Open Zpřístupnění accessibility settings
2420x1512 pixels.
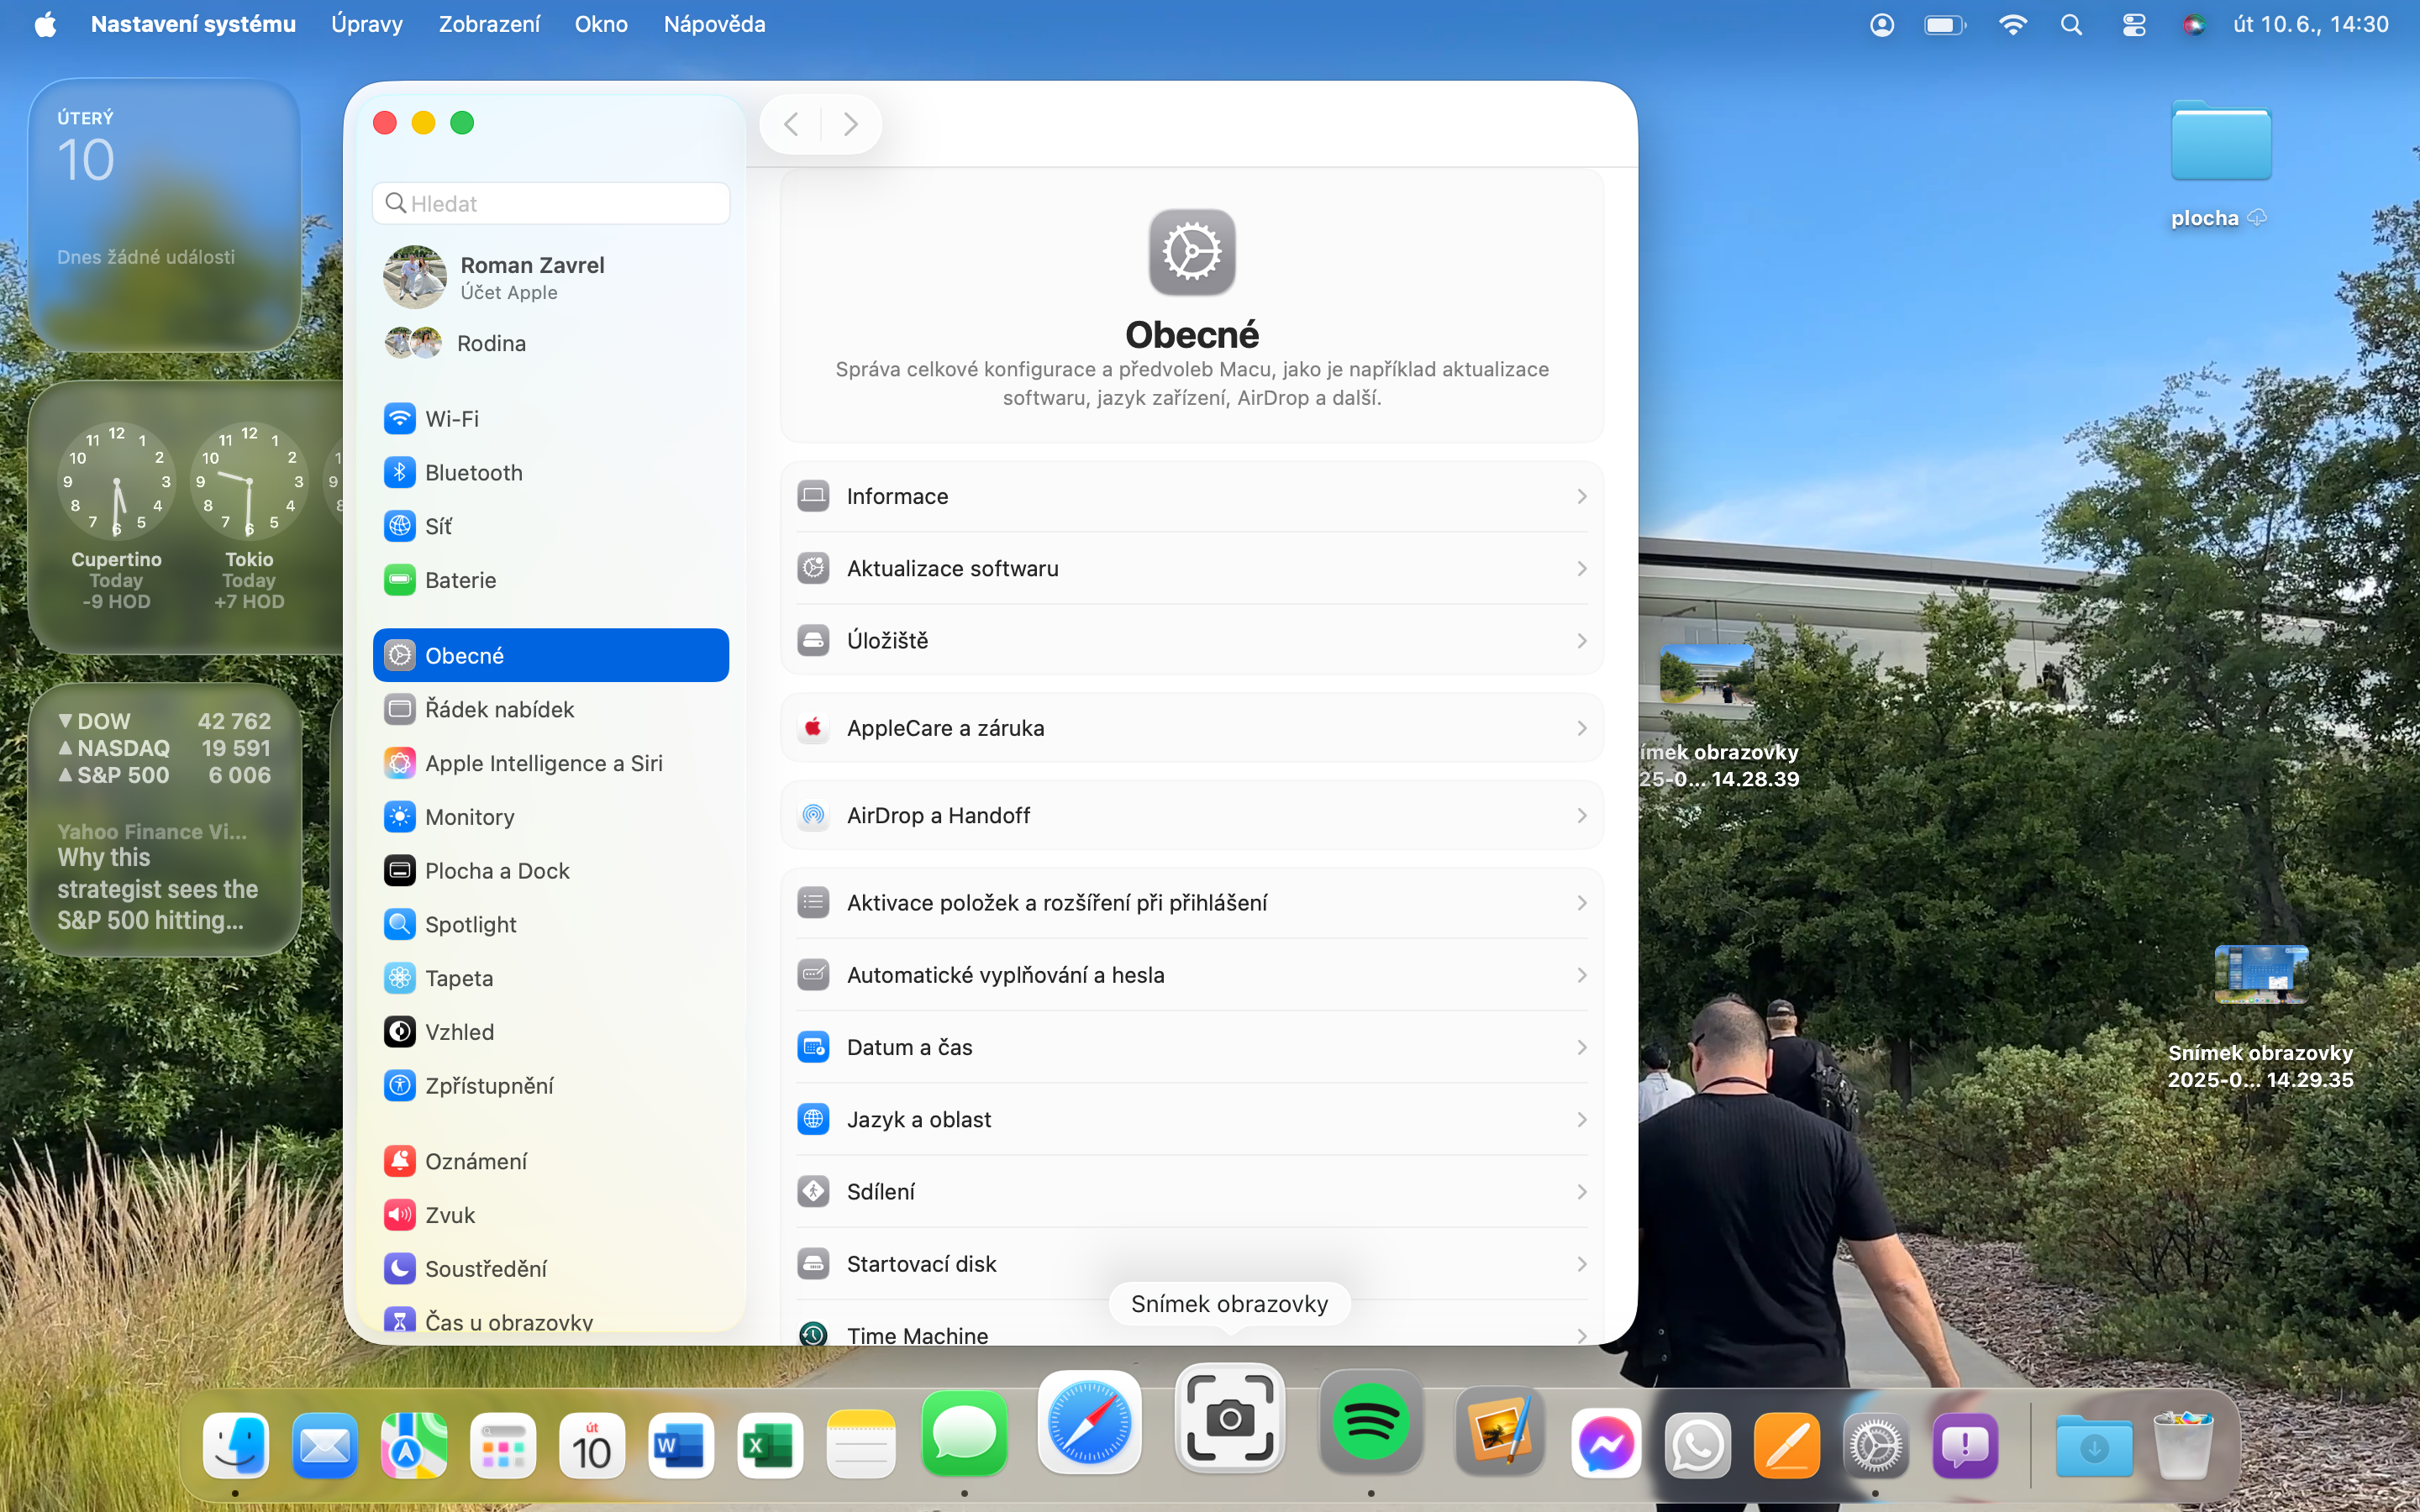point(488,1085)
